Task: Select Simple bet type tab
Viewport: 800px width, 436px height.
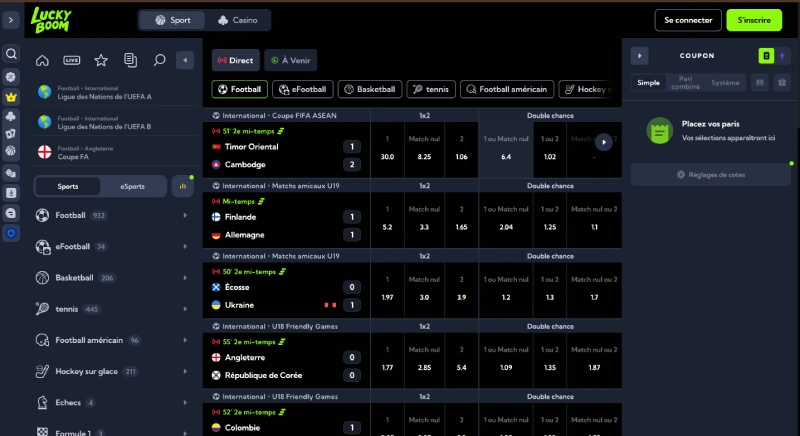Action: [648, 83]
